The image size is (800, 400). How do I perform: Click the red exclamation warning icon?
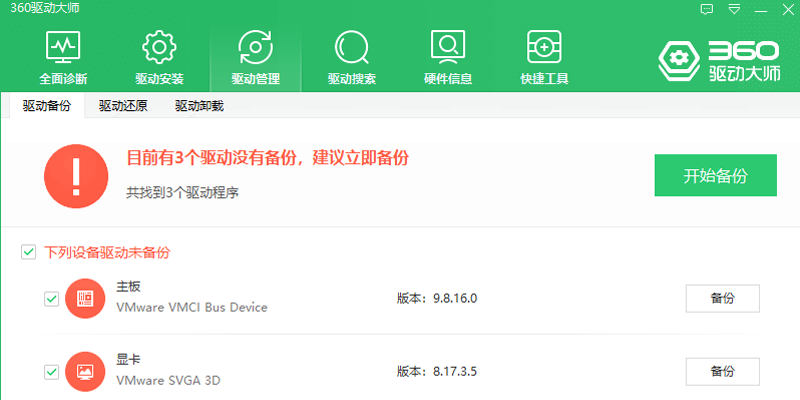(x=76, y=176)
